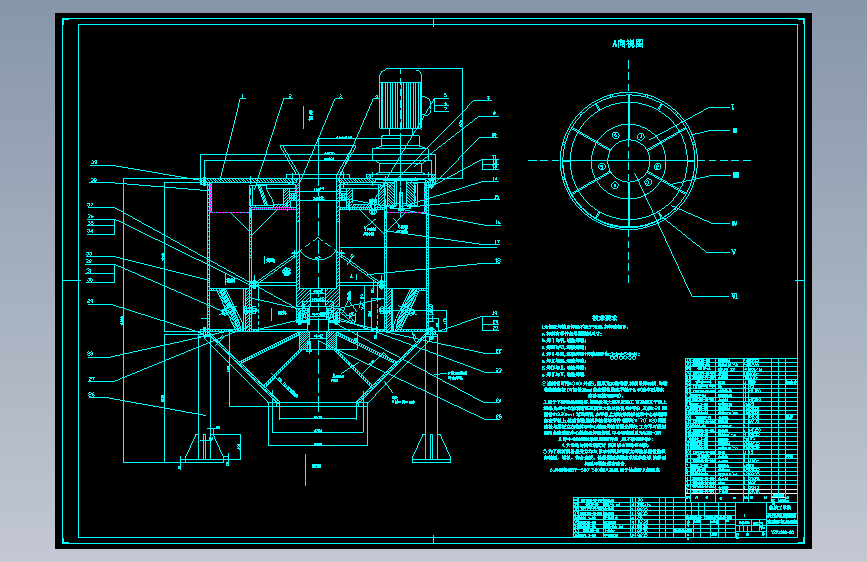Screen dimensions: 867x562
Task: Click part balloon number 1 at top
Action: click(242, 97)
